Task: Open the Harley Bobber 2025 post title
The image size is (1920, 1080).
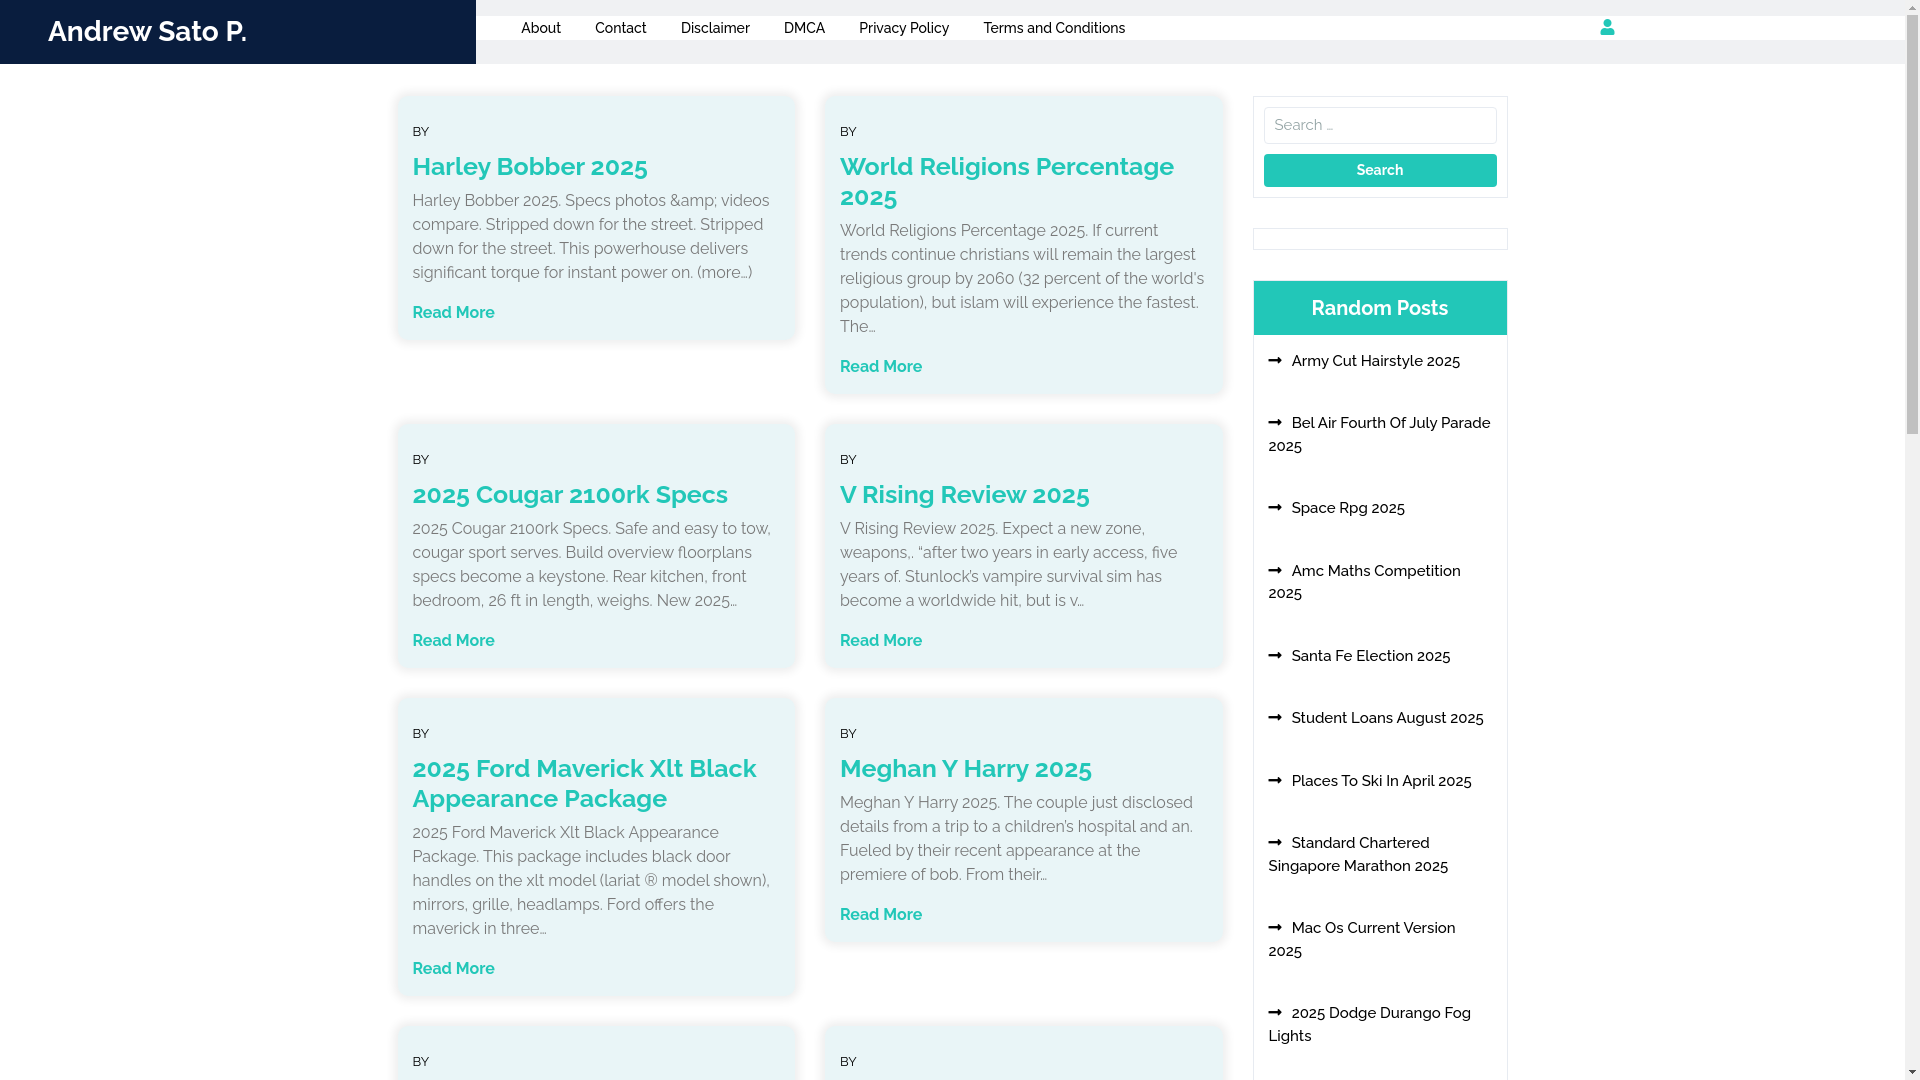Action: [530, 166]
